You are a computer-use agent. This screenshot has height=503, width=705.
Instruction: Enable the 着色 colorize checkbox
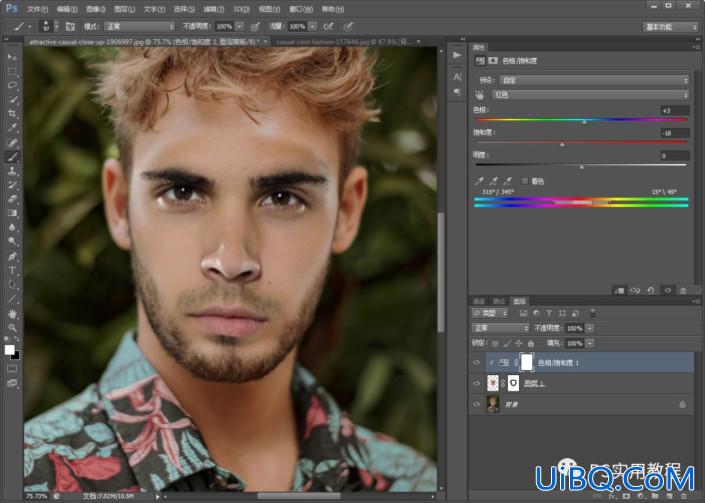click(x=525, y=181)
